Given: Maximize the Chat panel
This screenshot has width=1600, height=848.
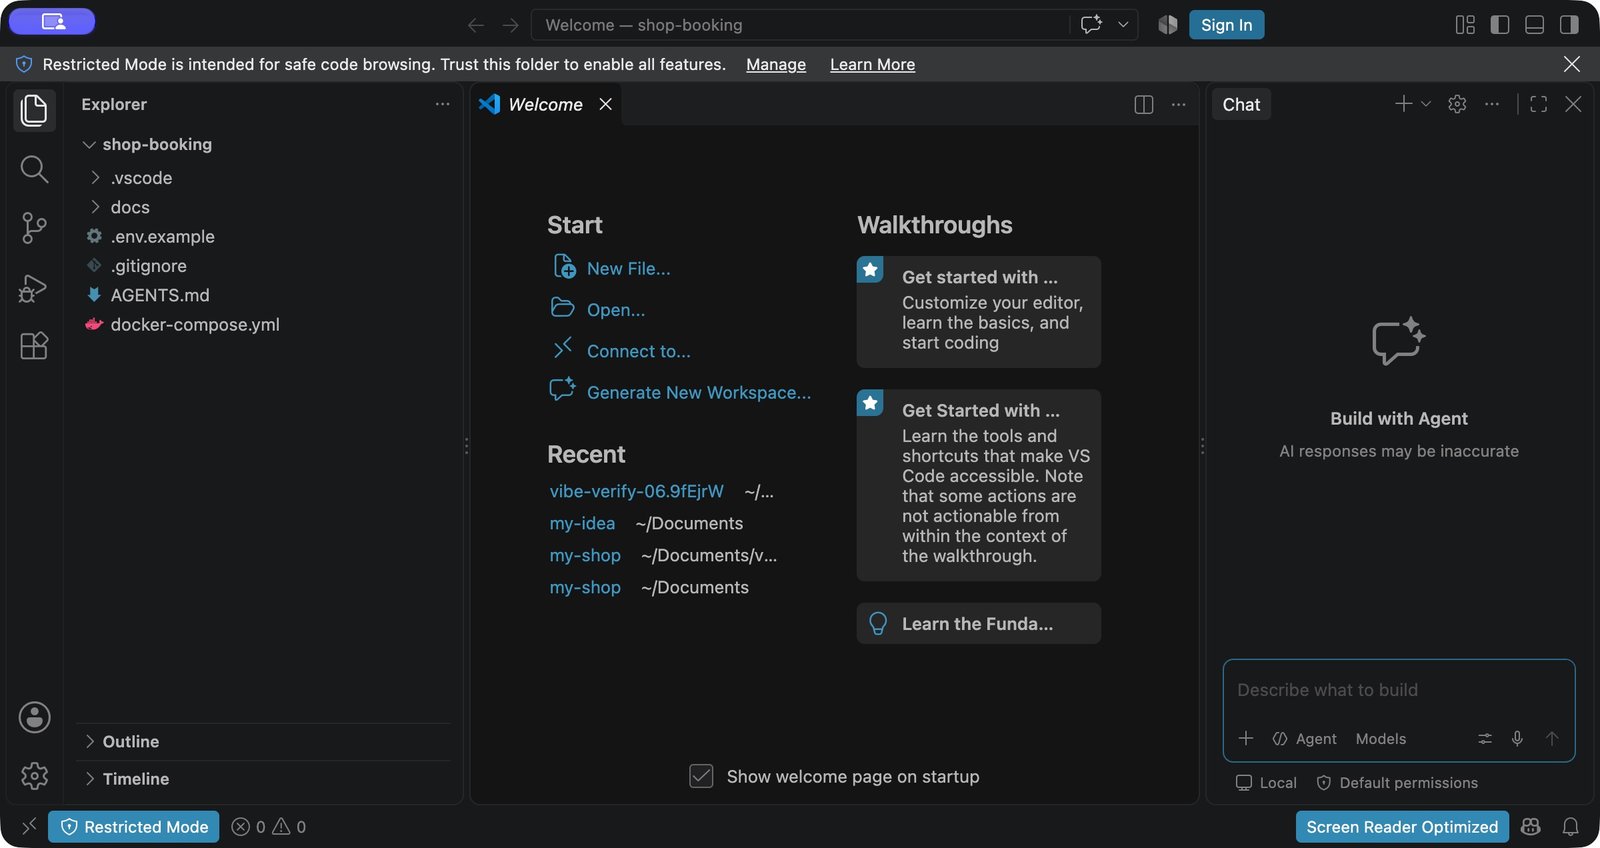Looking at the screenshot, I should tap(1539, 104).
